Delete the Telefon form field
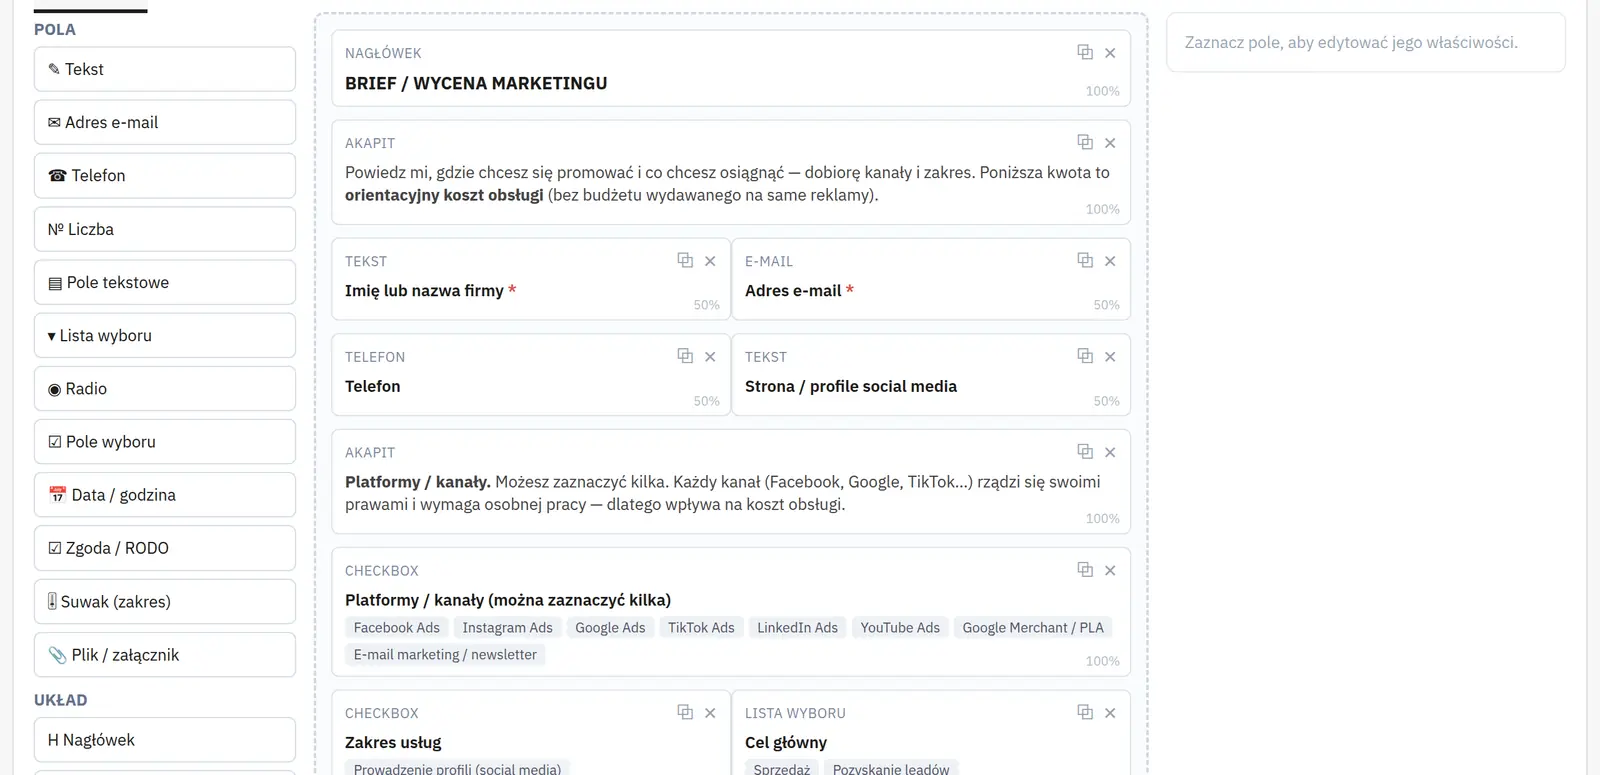The width and height of the screenshot is (1600, 775). tap(710, 357)
